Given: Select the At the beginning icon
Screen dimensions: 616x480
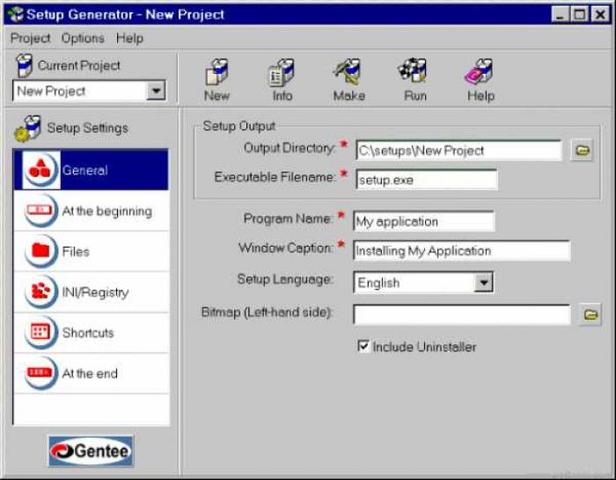Looking at the screenshot, I should [x=40, y=211].
